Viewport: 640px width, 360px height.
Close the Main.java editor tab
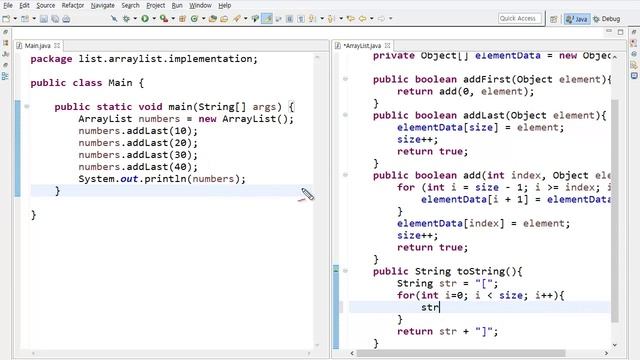(x=57, y=46)
